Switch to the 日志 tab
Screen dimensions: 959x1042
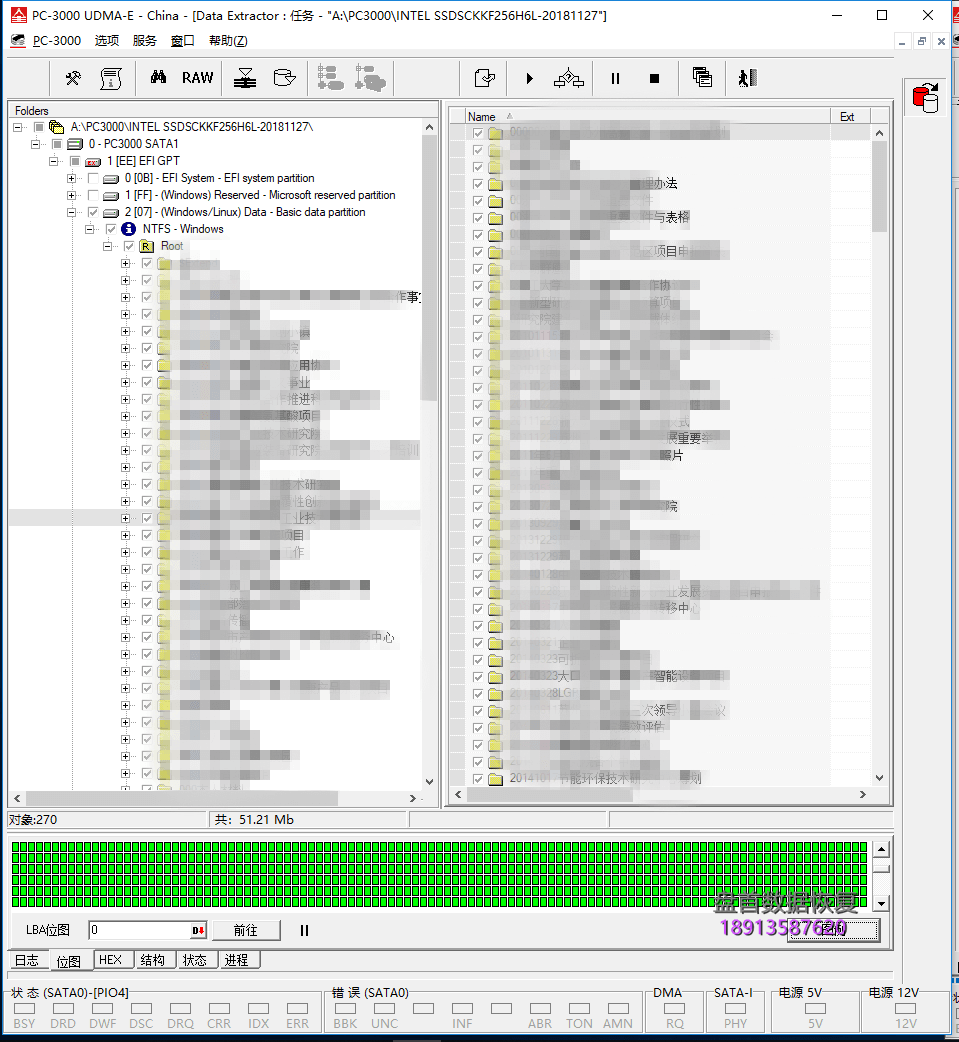[x=27, y=960]
